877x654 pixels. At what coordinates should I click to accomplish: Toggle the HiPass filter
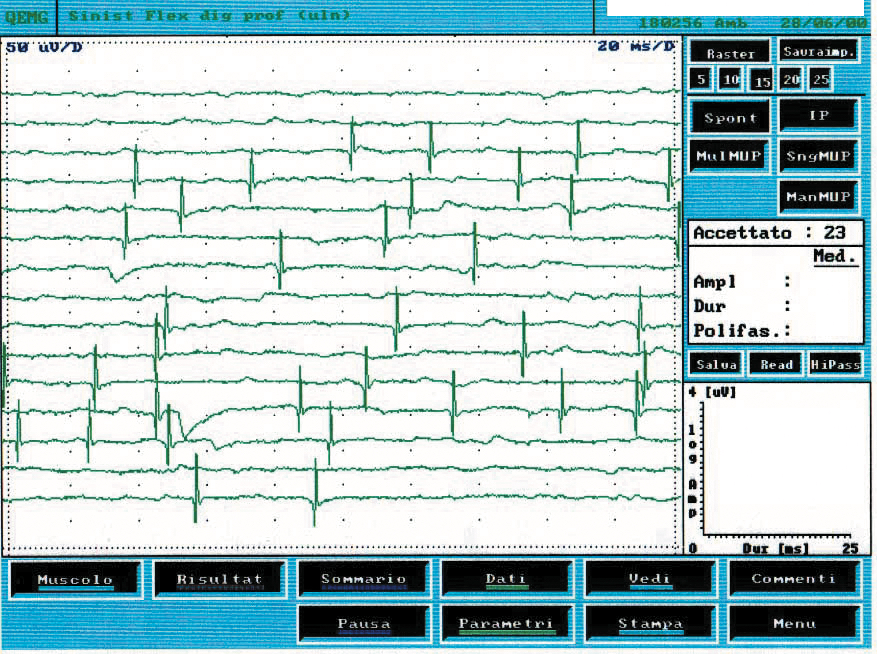(835, 365)
